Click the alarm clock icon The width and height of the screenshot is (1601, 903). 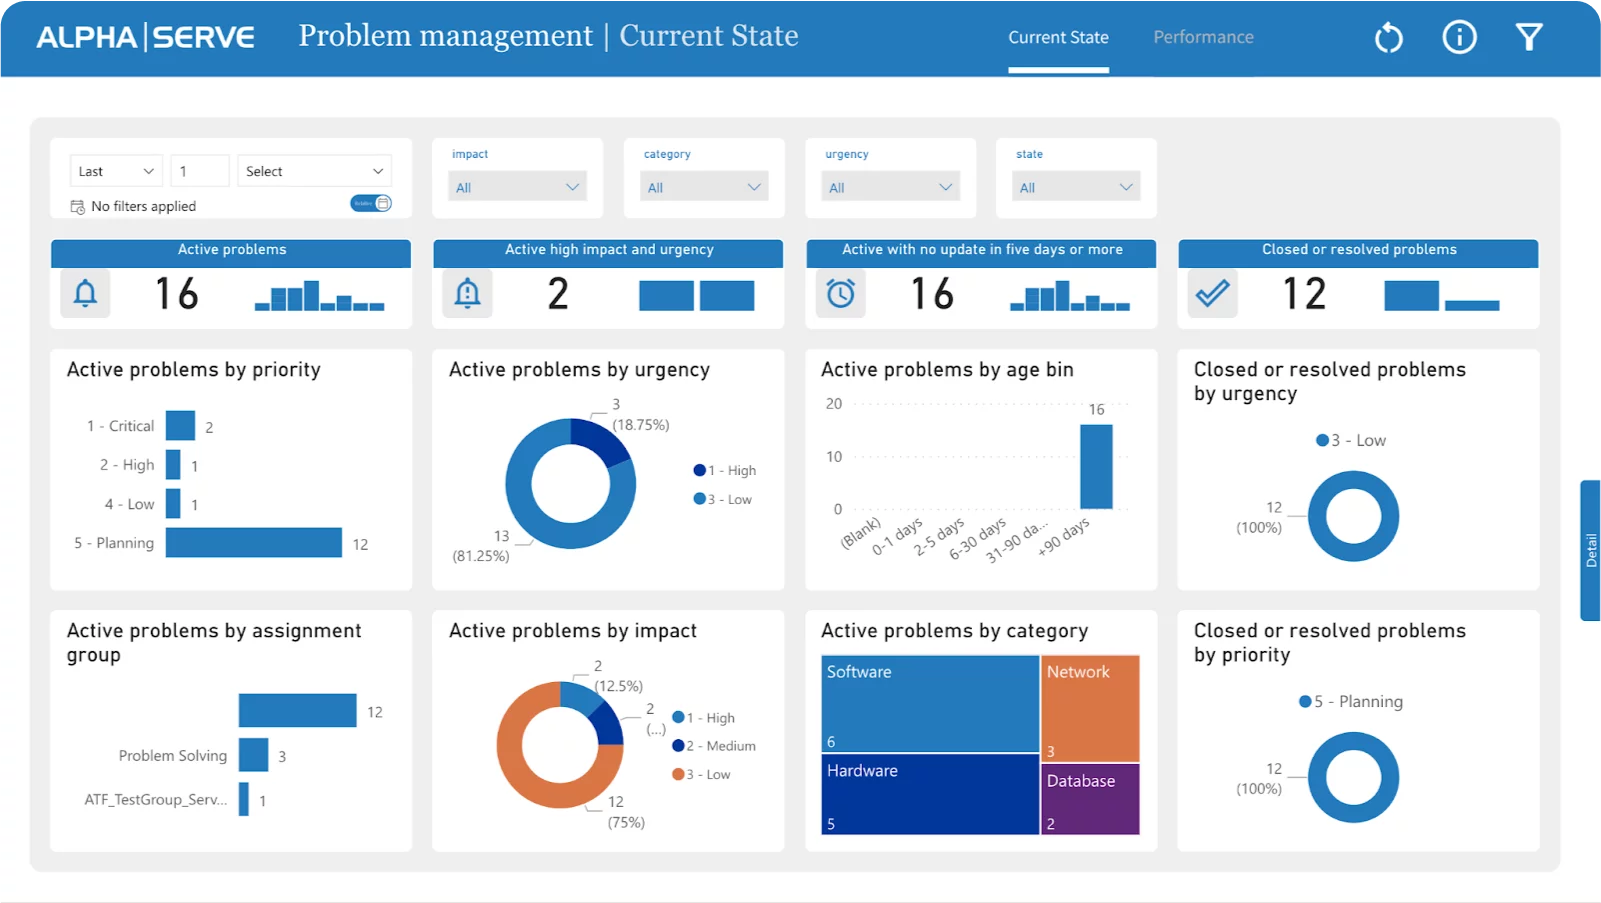coord(840,294)
